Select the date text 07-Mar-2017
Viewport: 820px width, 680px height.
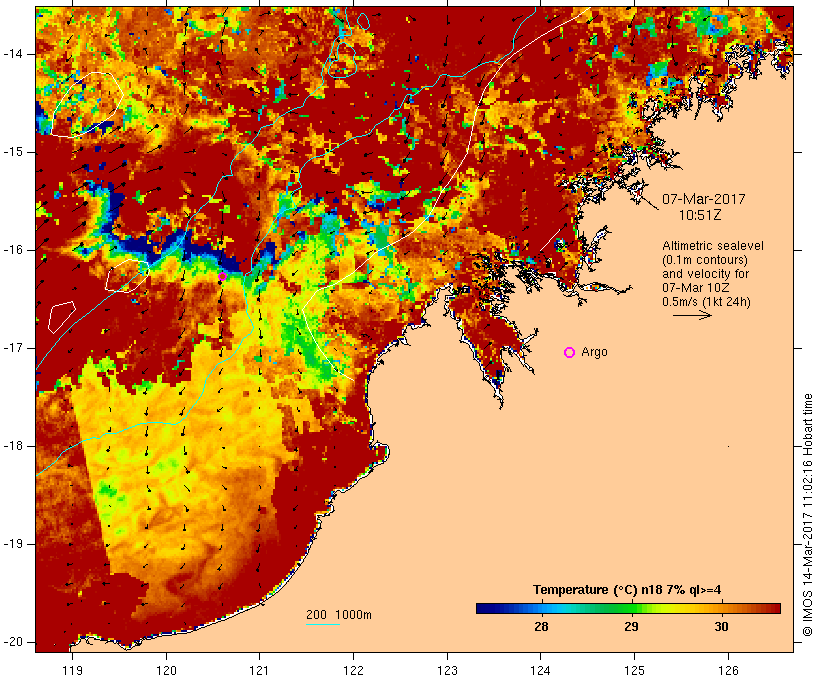[x=703, y=199]
